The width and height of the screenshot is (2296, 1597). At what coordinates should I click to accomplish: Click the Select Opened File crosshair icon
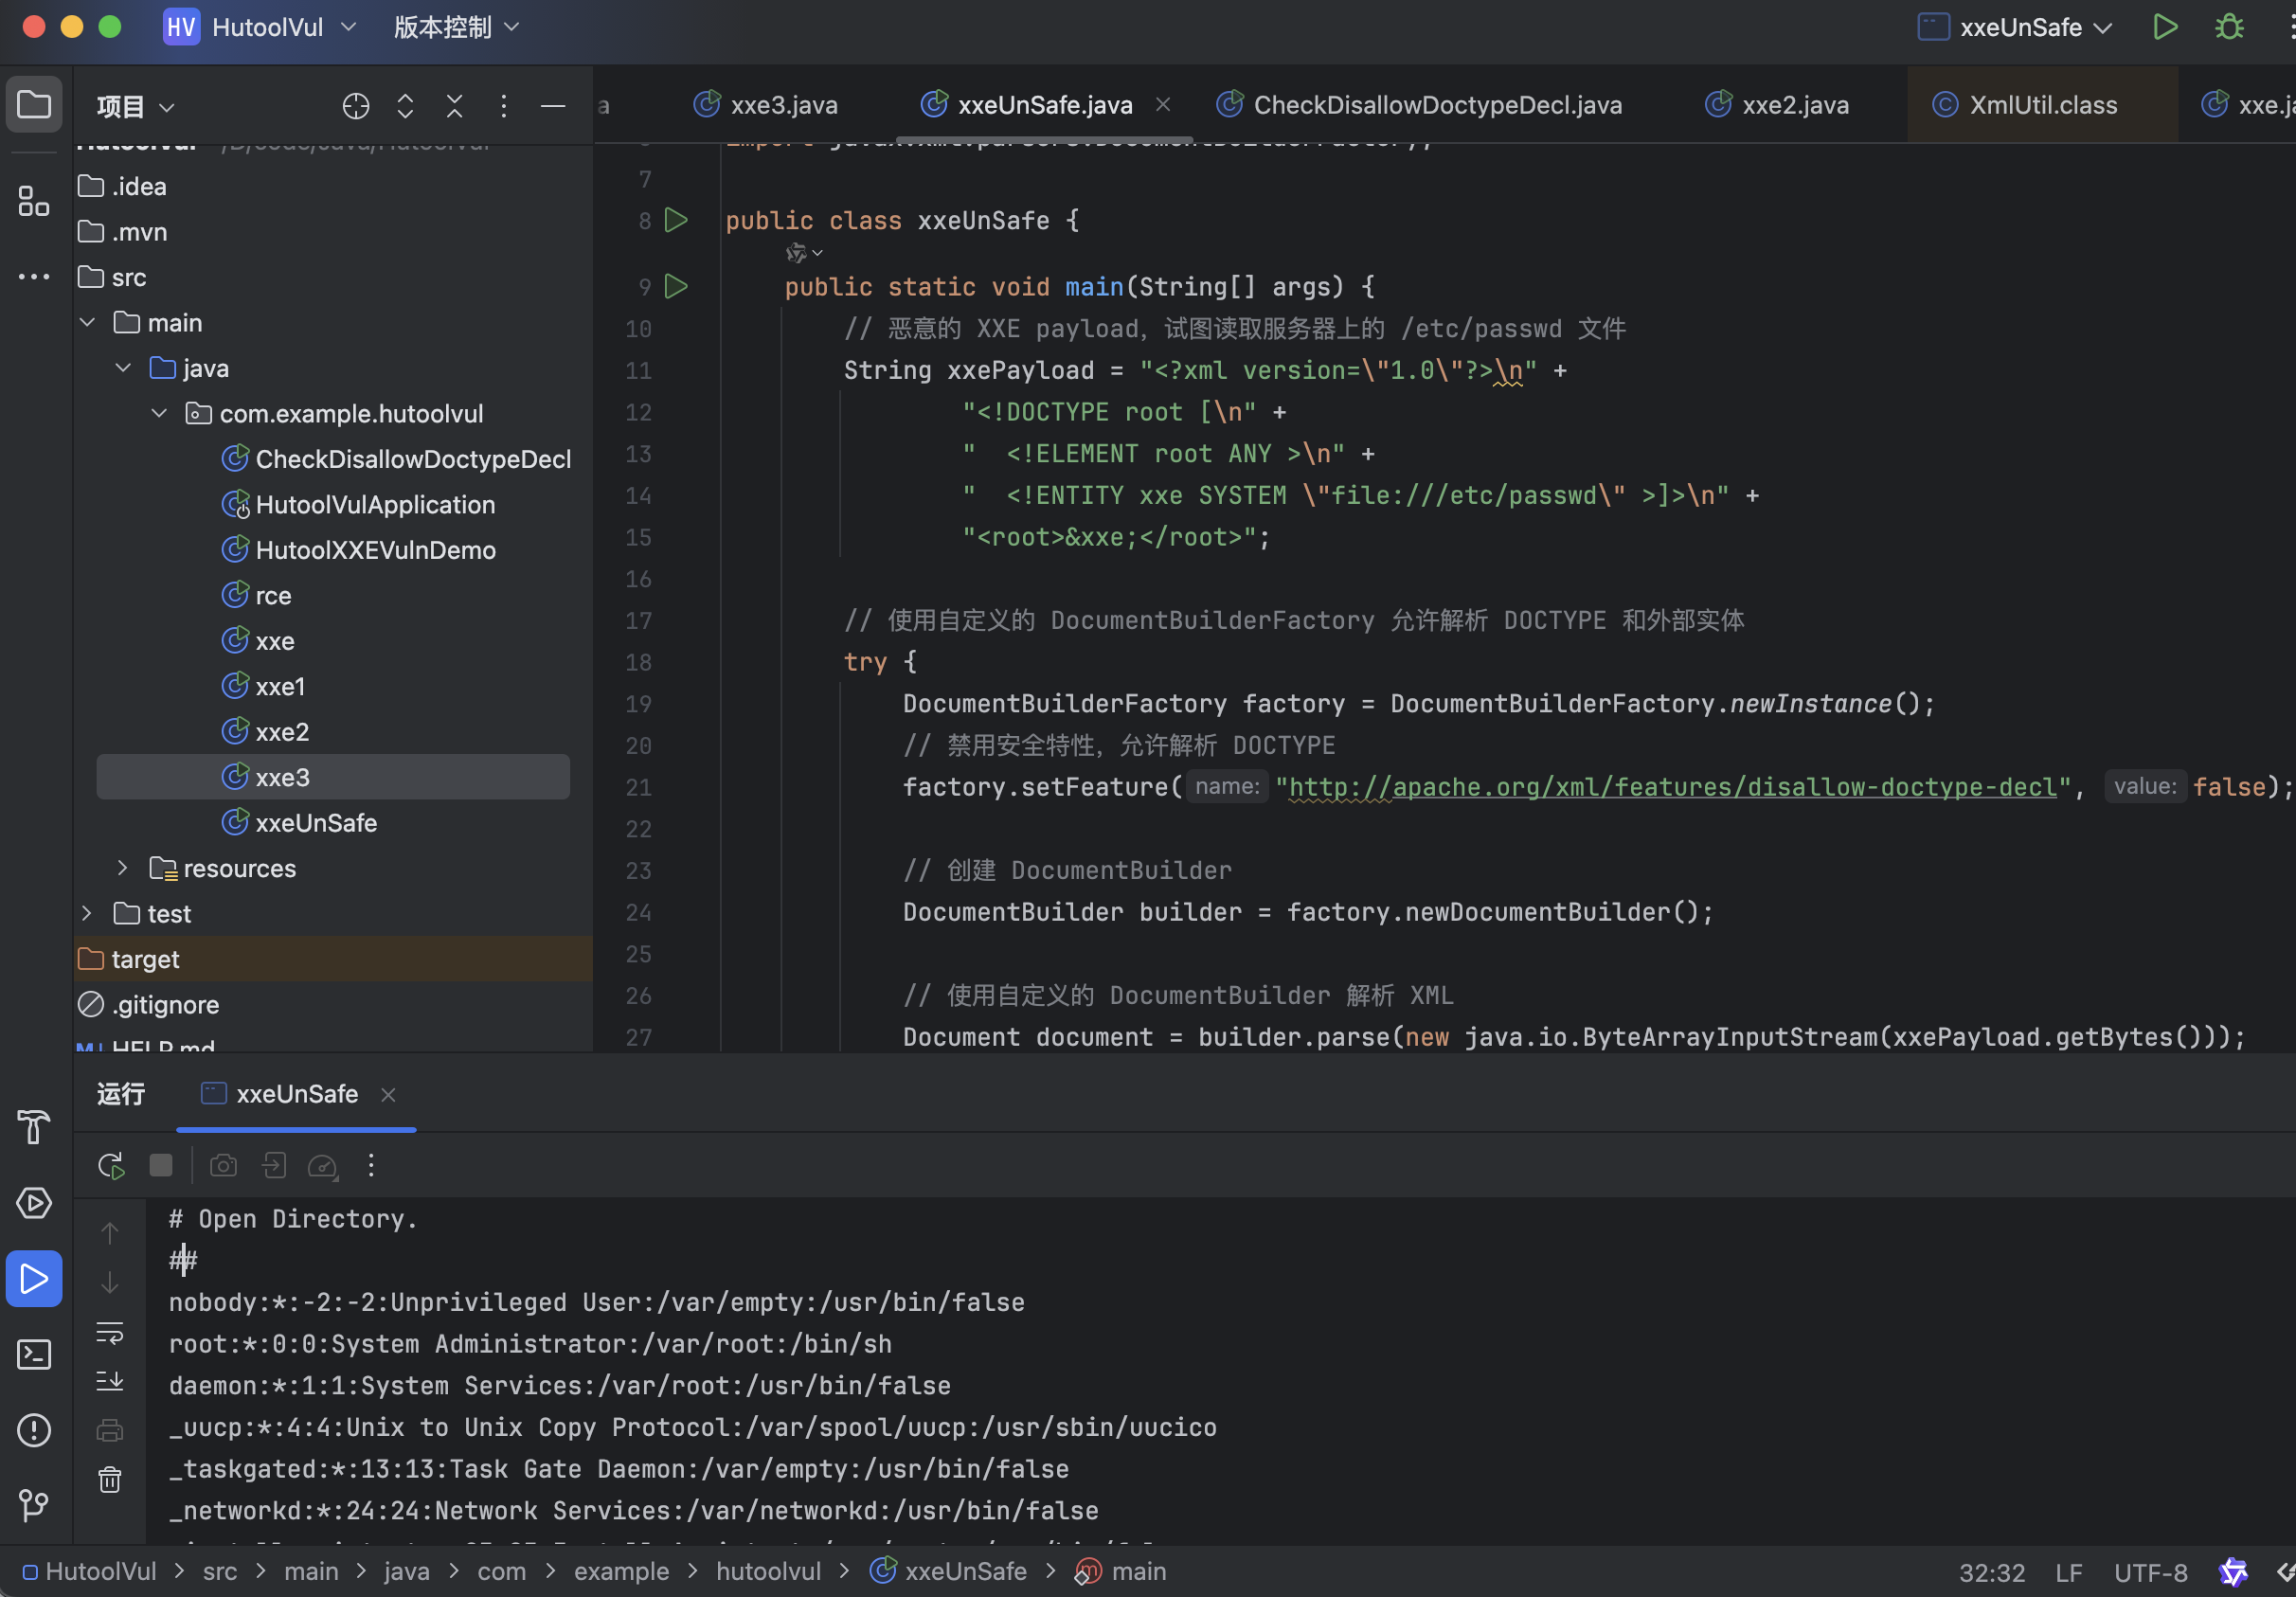356,106
